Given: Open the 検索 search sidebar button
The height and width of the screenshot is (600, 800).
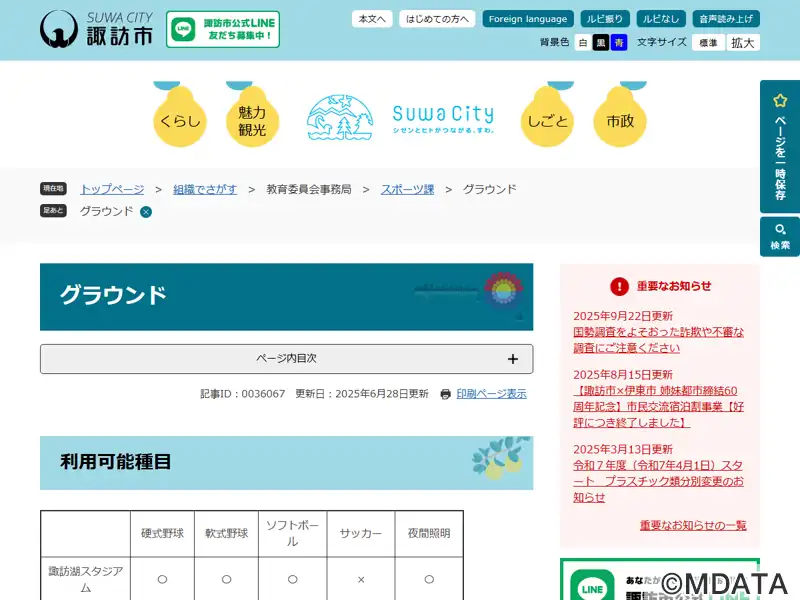Looking at the screenshot, I should coord(780,237).
